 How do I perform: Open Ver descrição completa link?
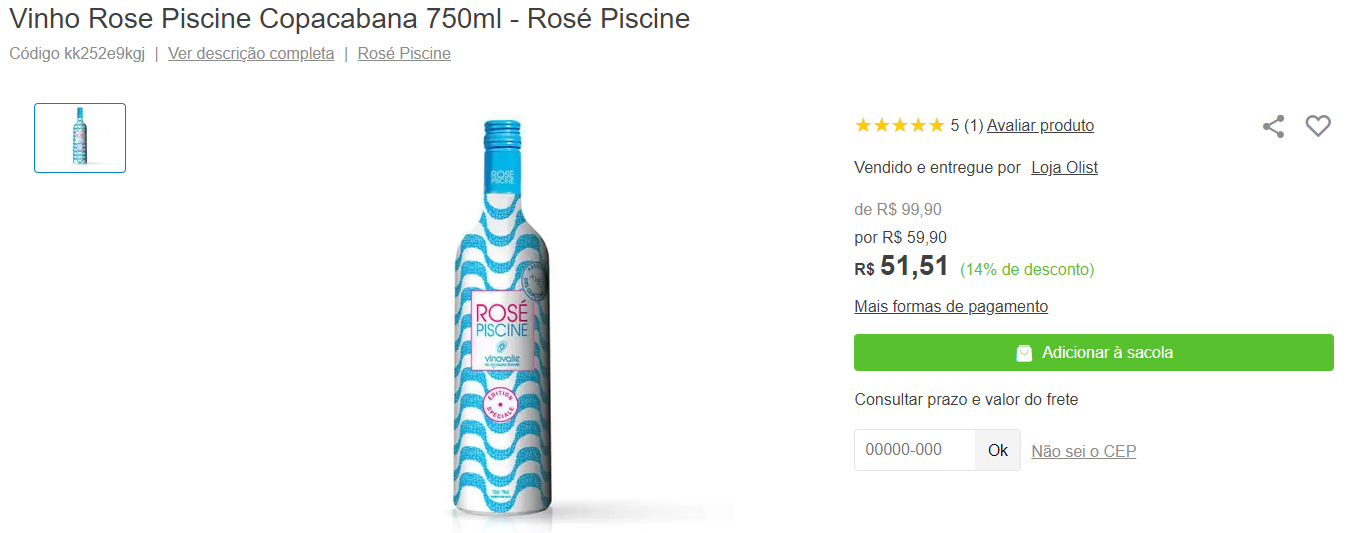(251, 54)
